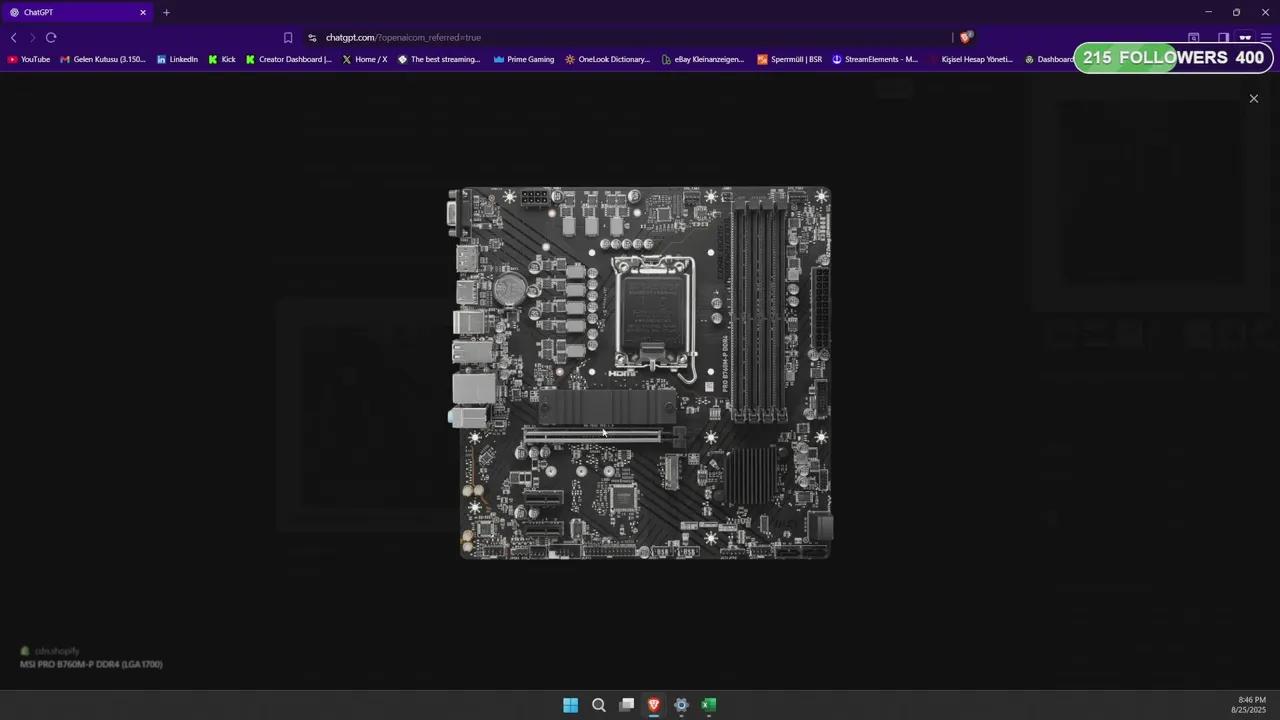Open the YouTube bookmark
The height and width of the screenshot is (720, 1280).
tap(28, 59)
